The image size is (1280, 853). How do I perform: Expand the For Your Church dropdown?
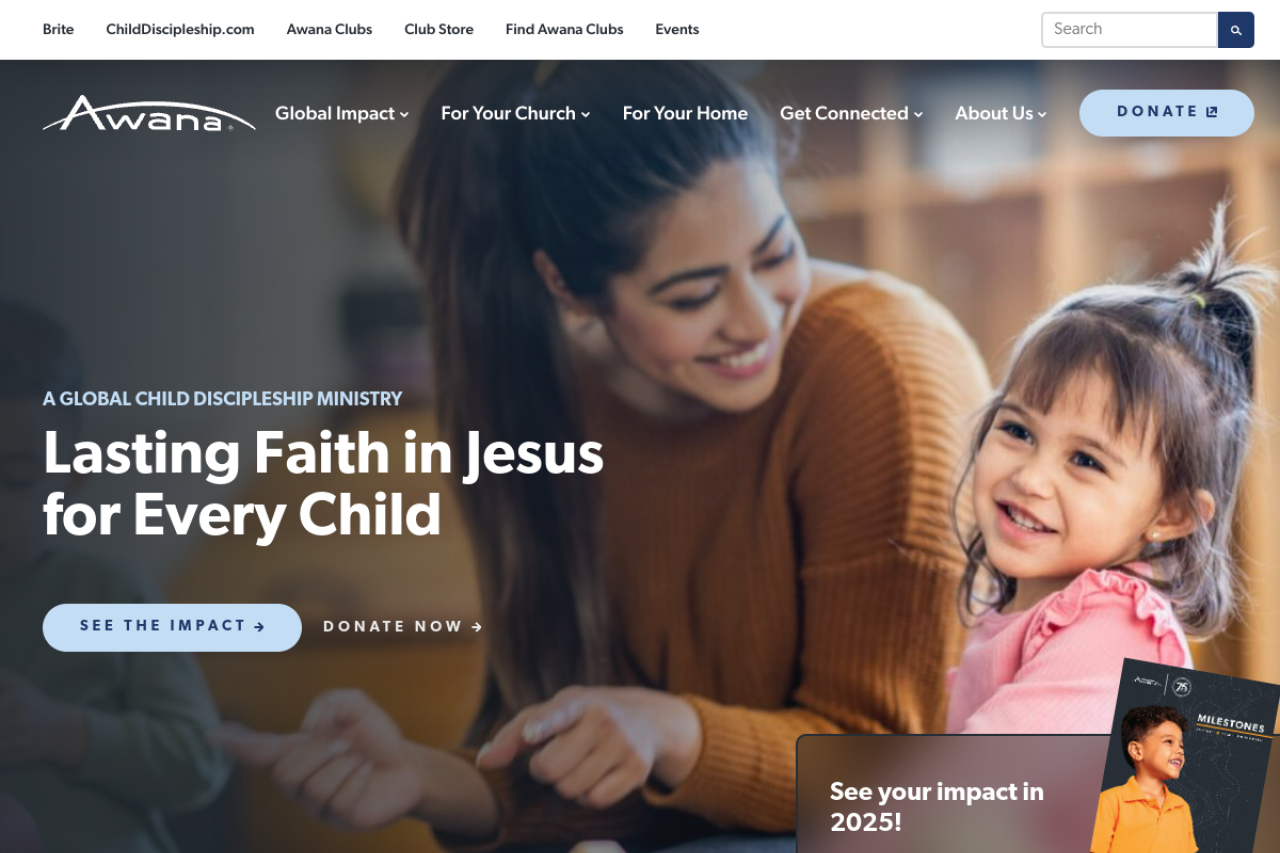[516, 113]
